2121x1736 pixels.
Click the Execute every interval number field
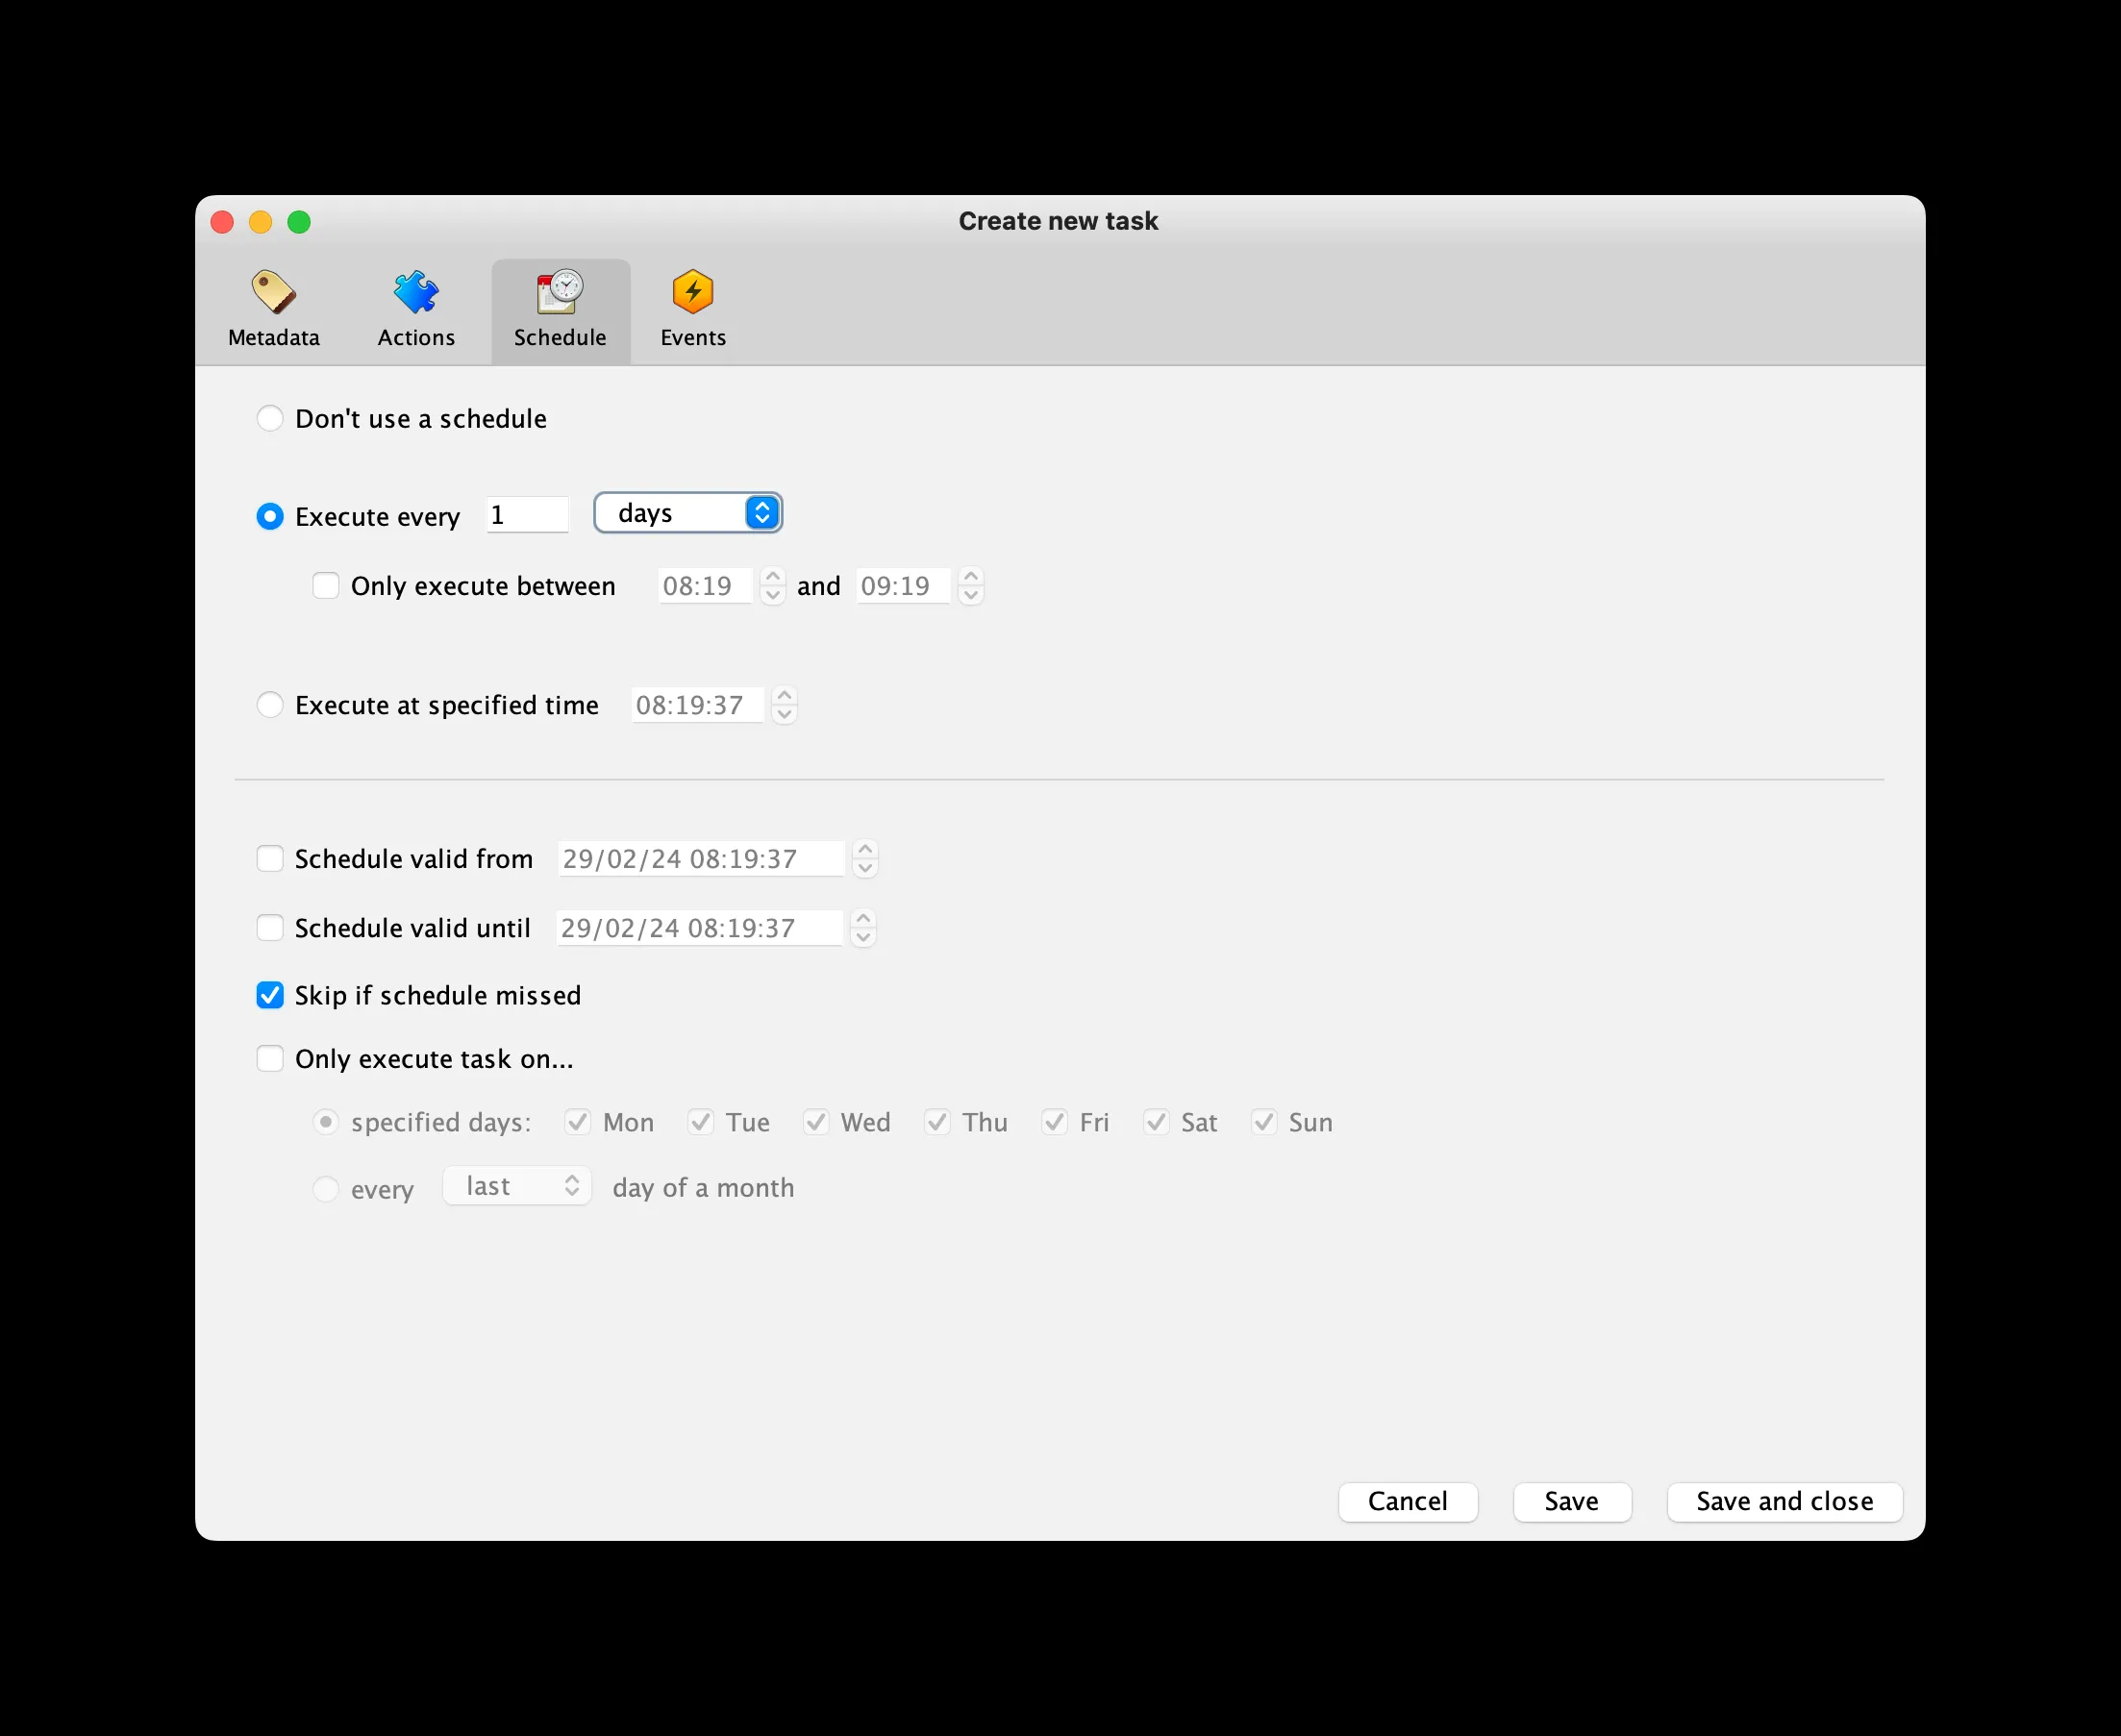(x=527, y=515)
